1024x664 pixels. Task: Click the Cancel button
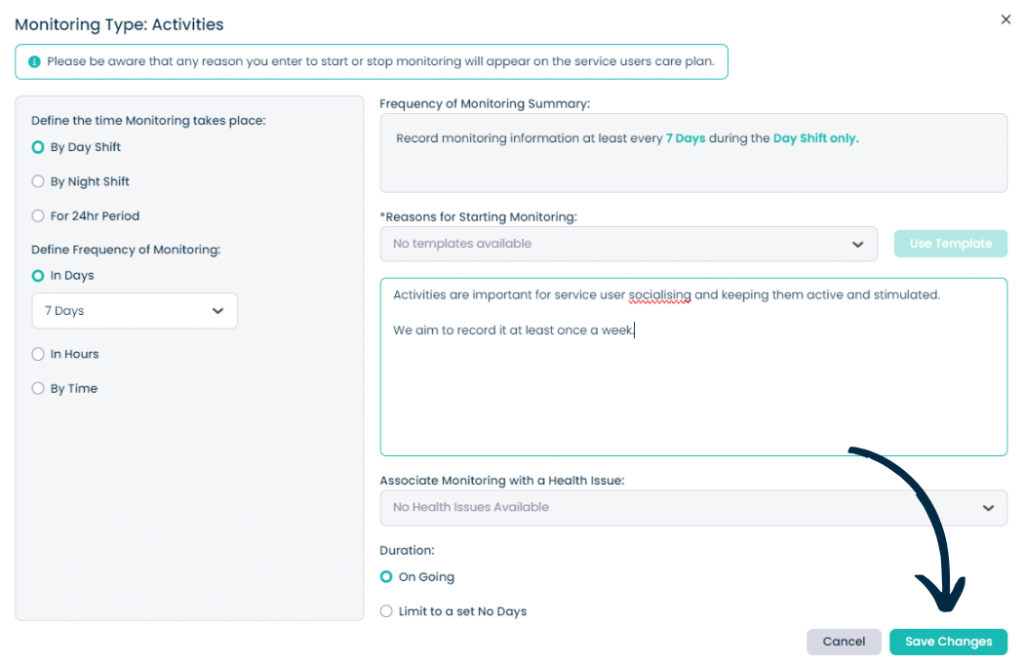843,642
